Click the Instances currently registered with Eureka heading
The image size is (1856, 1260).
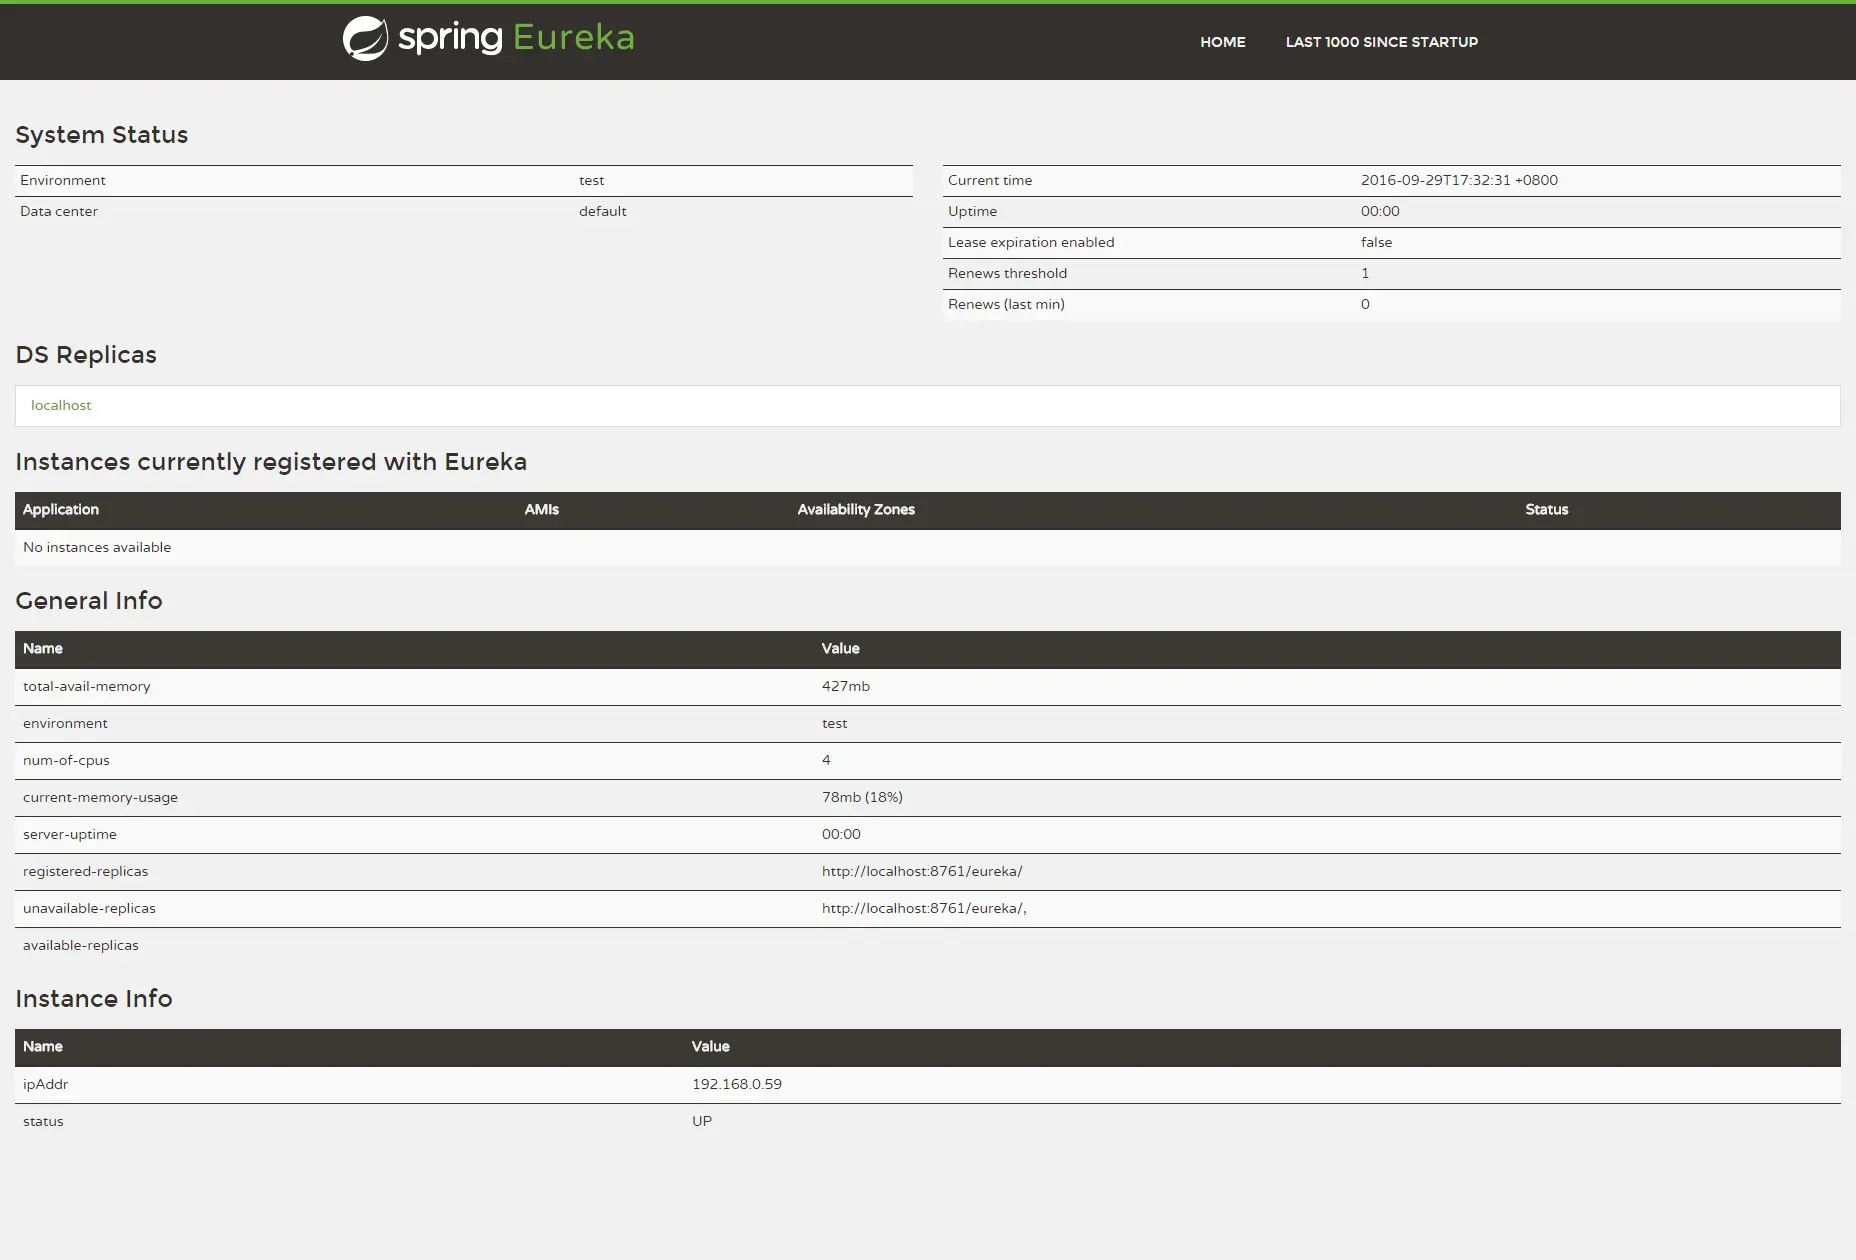pyautogui.click(x=271, y=462)
